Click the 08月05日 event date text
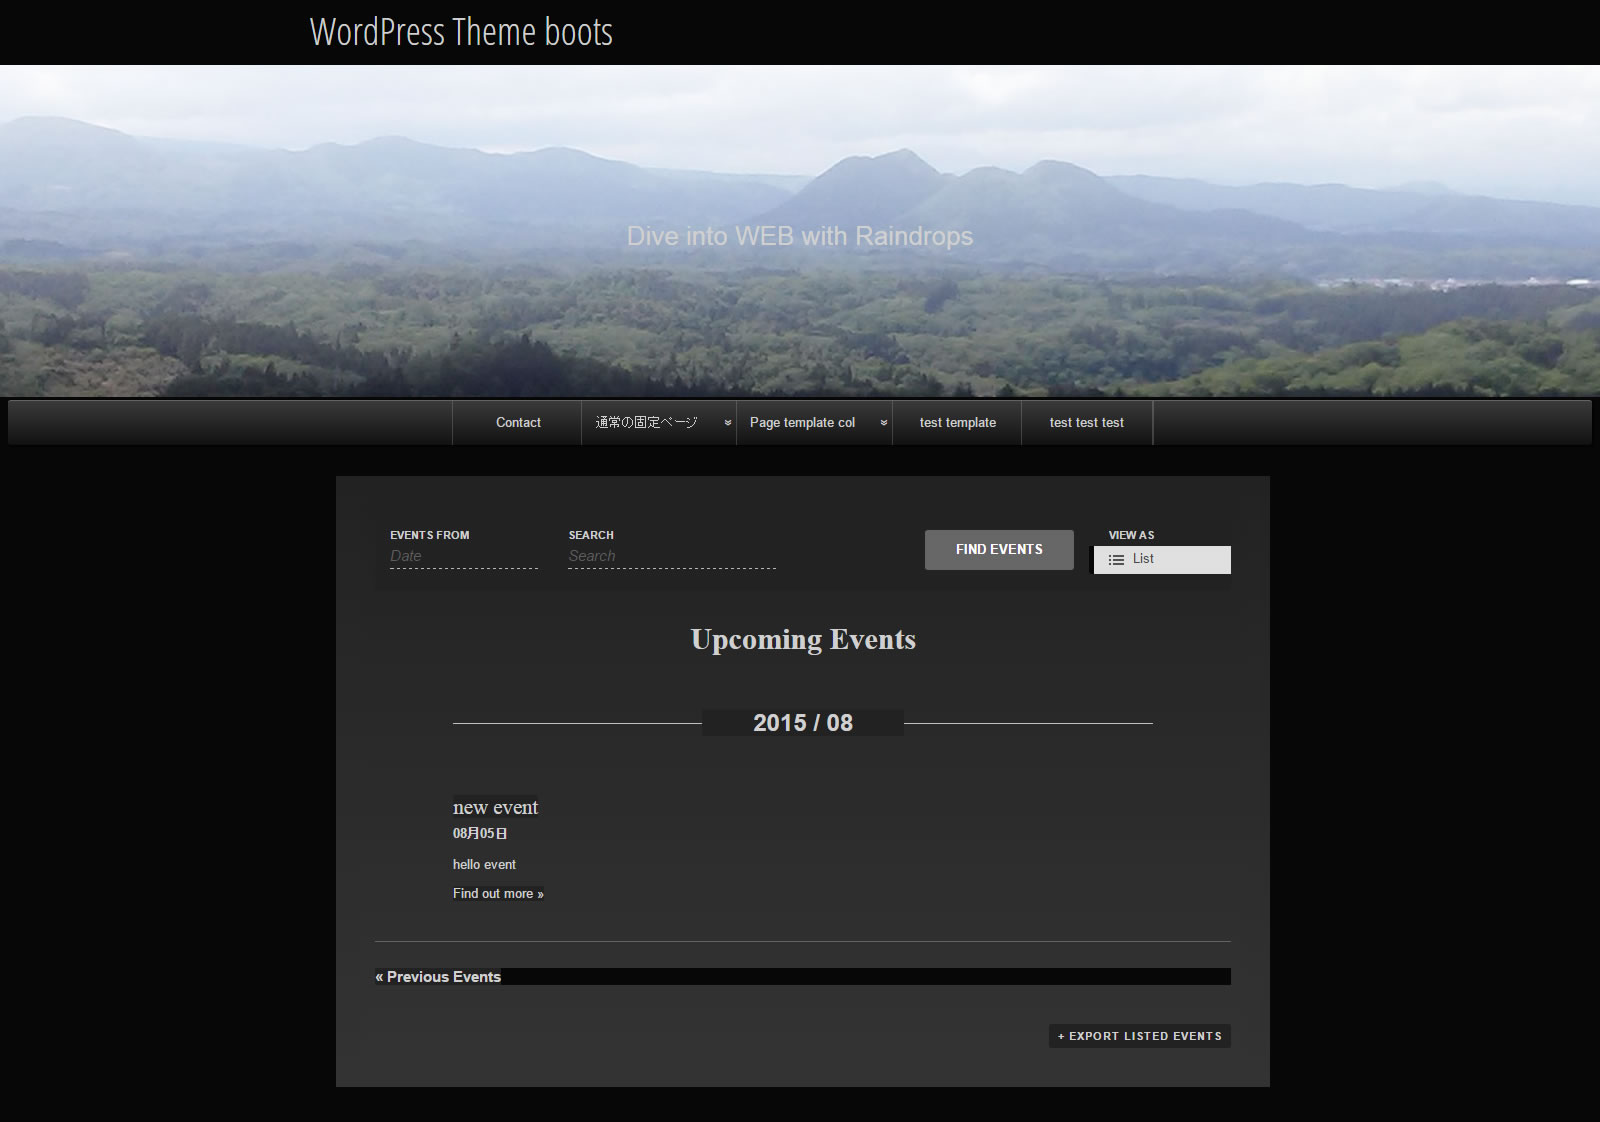 pyautogui.click(x=480, y=834)
